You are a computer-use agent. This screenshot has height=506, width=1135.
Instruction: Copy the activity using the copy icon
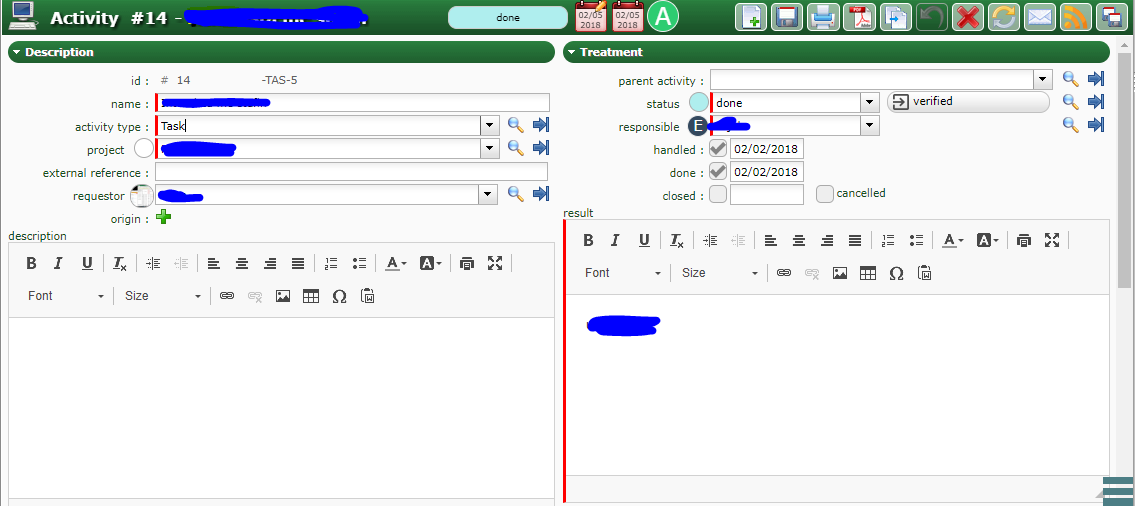pos(895,17)
